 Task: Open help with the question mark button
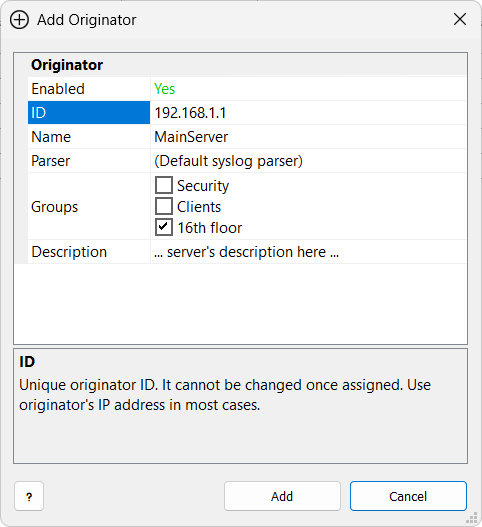coord(29,496)
